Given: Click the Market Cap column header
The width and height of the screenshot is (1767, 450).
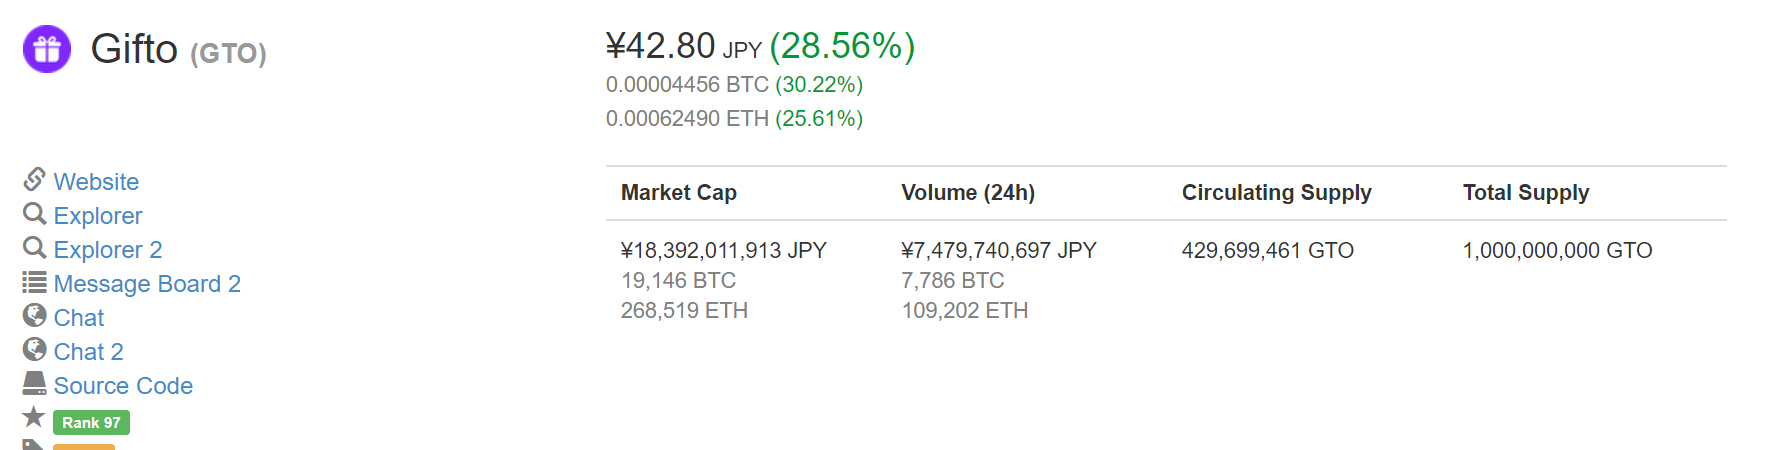Looking at the screenshot, I should tap(679, 193).
